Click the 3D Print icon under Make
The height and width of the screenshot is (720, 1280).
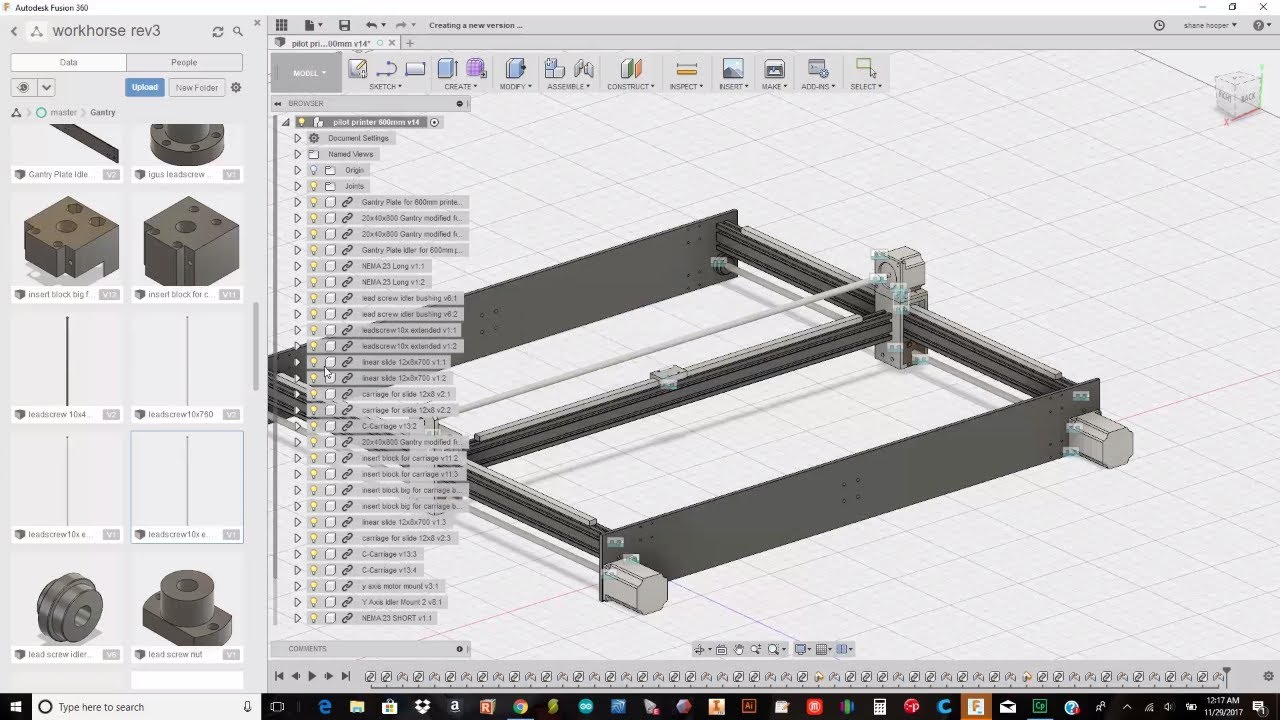tap(774, 69)
